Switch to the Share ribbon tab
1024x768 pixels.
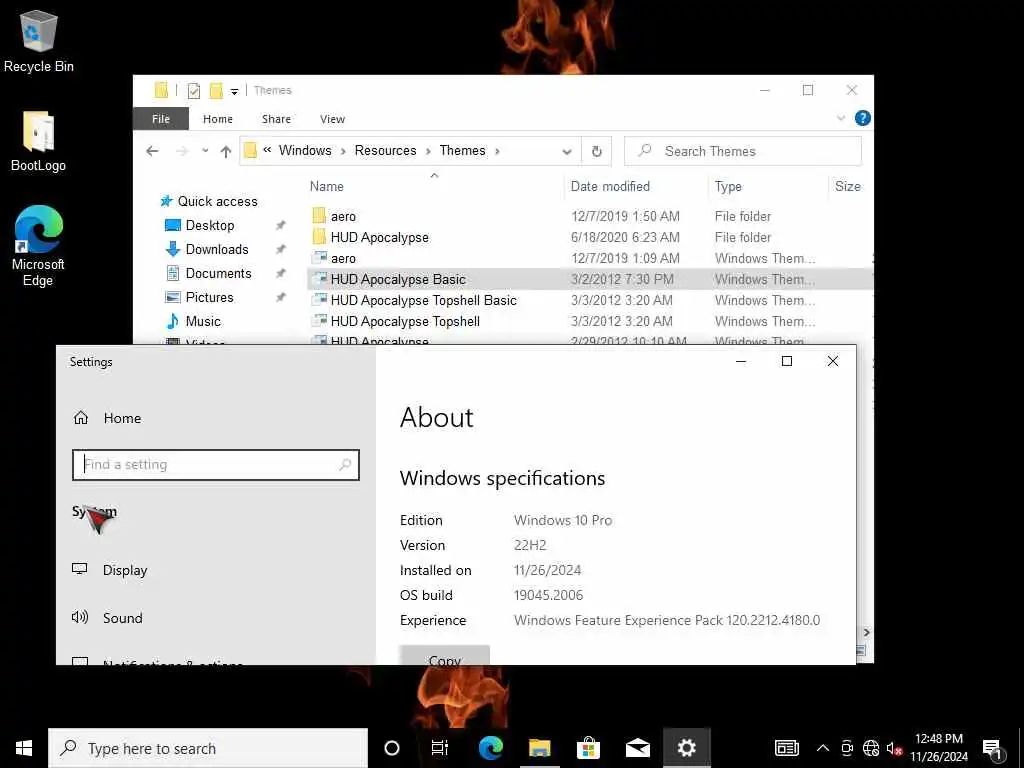click(x=276, y=119)
